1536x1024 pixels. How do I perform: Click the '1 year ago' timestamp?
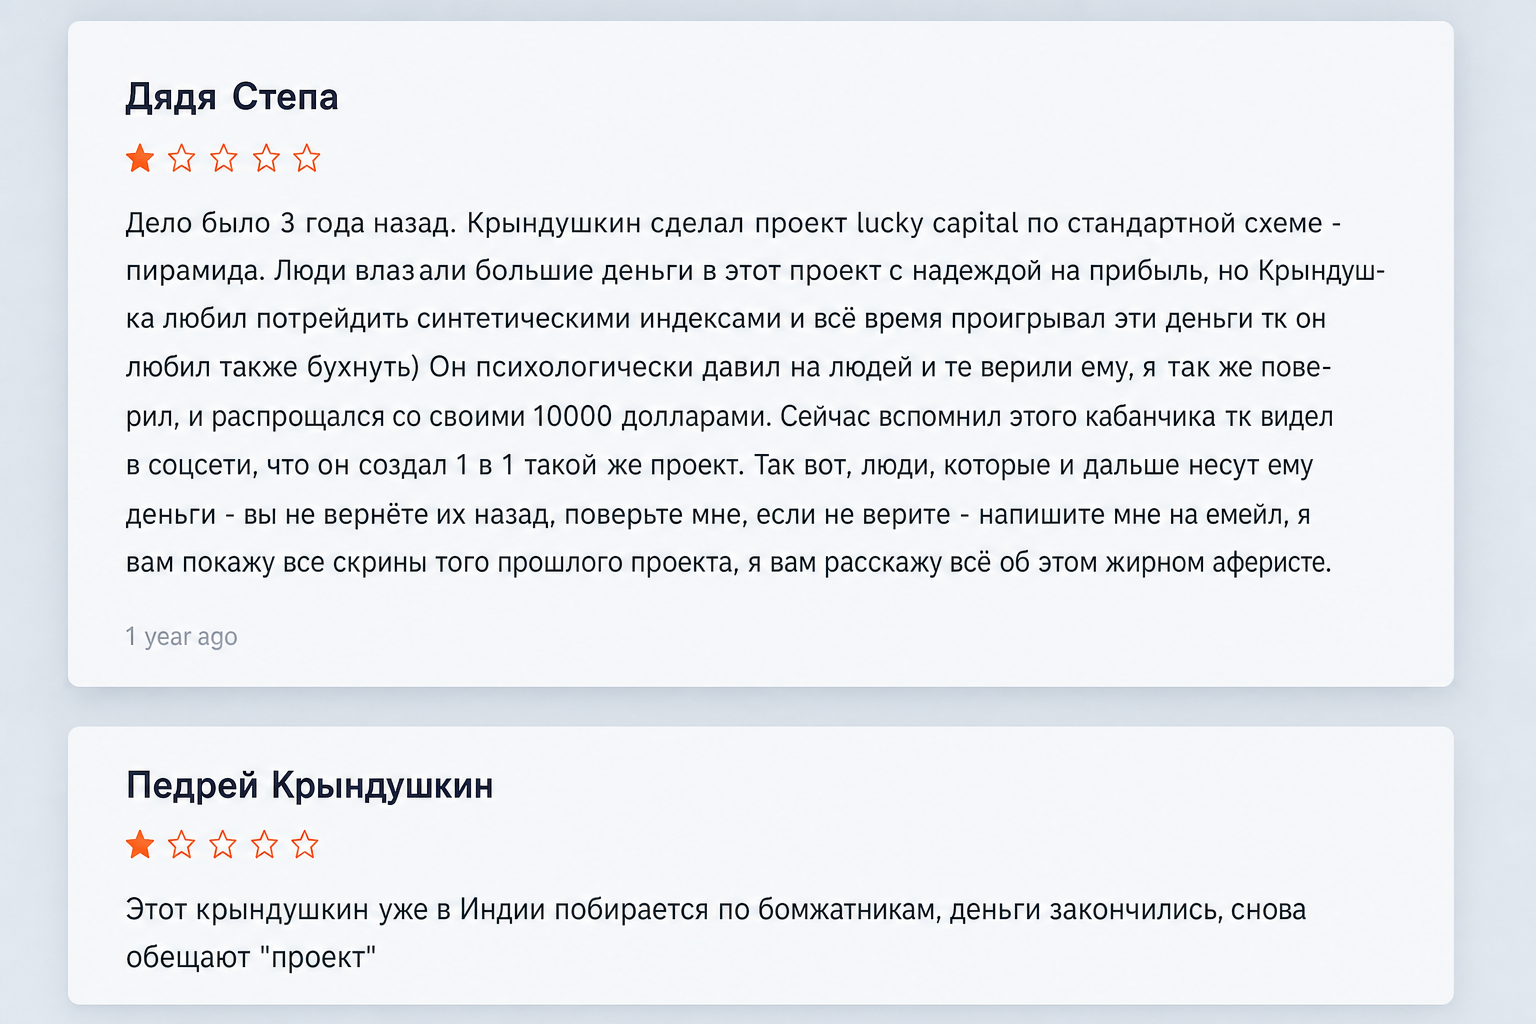point(181,637)
